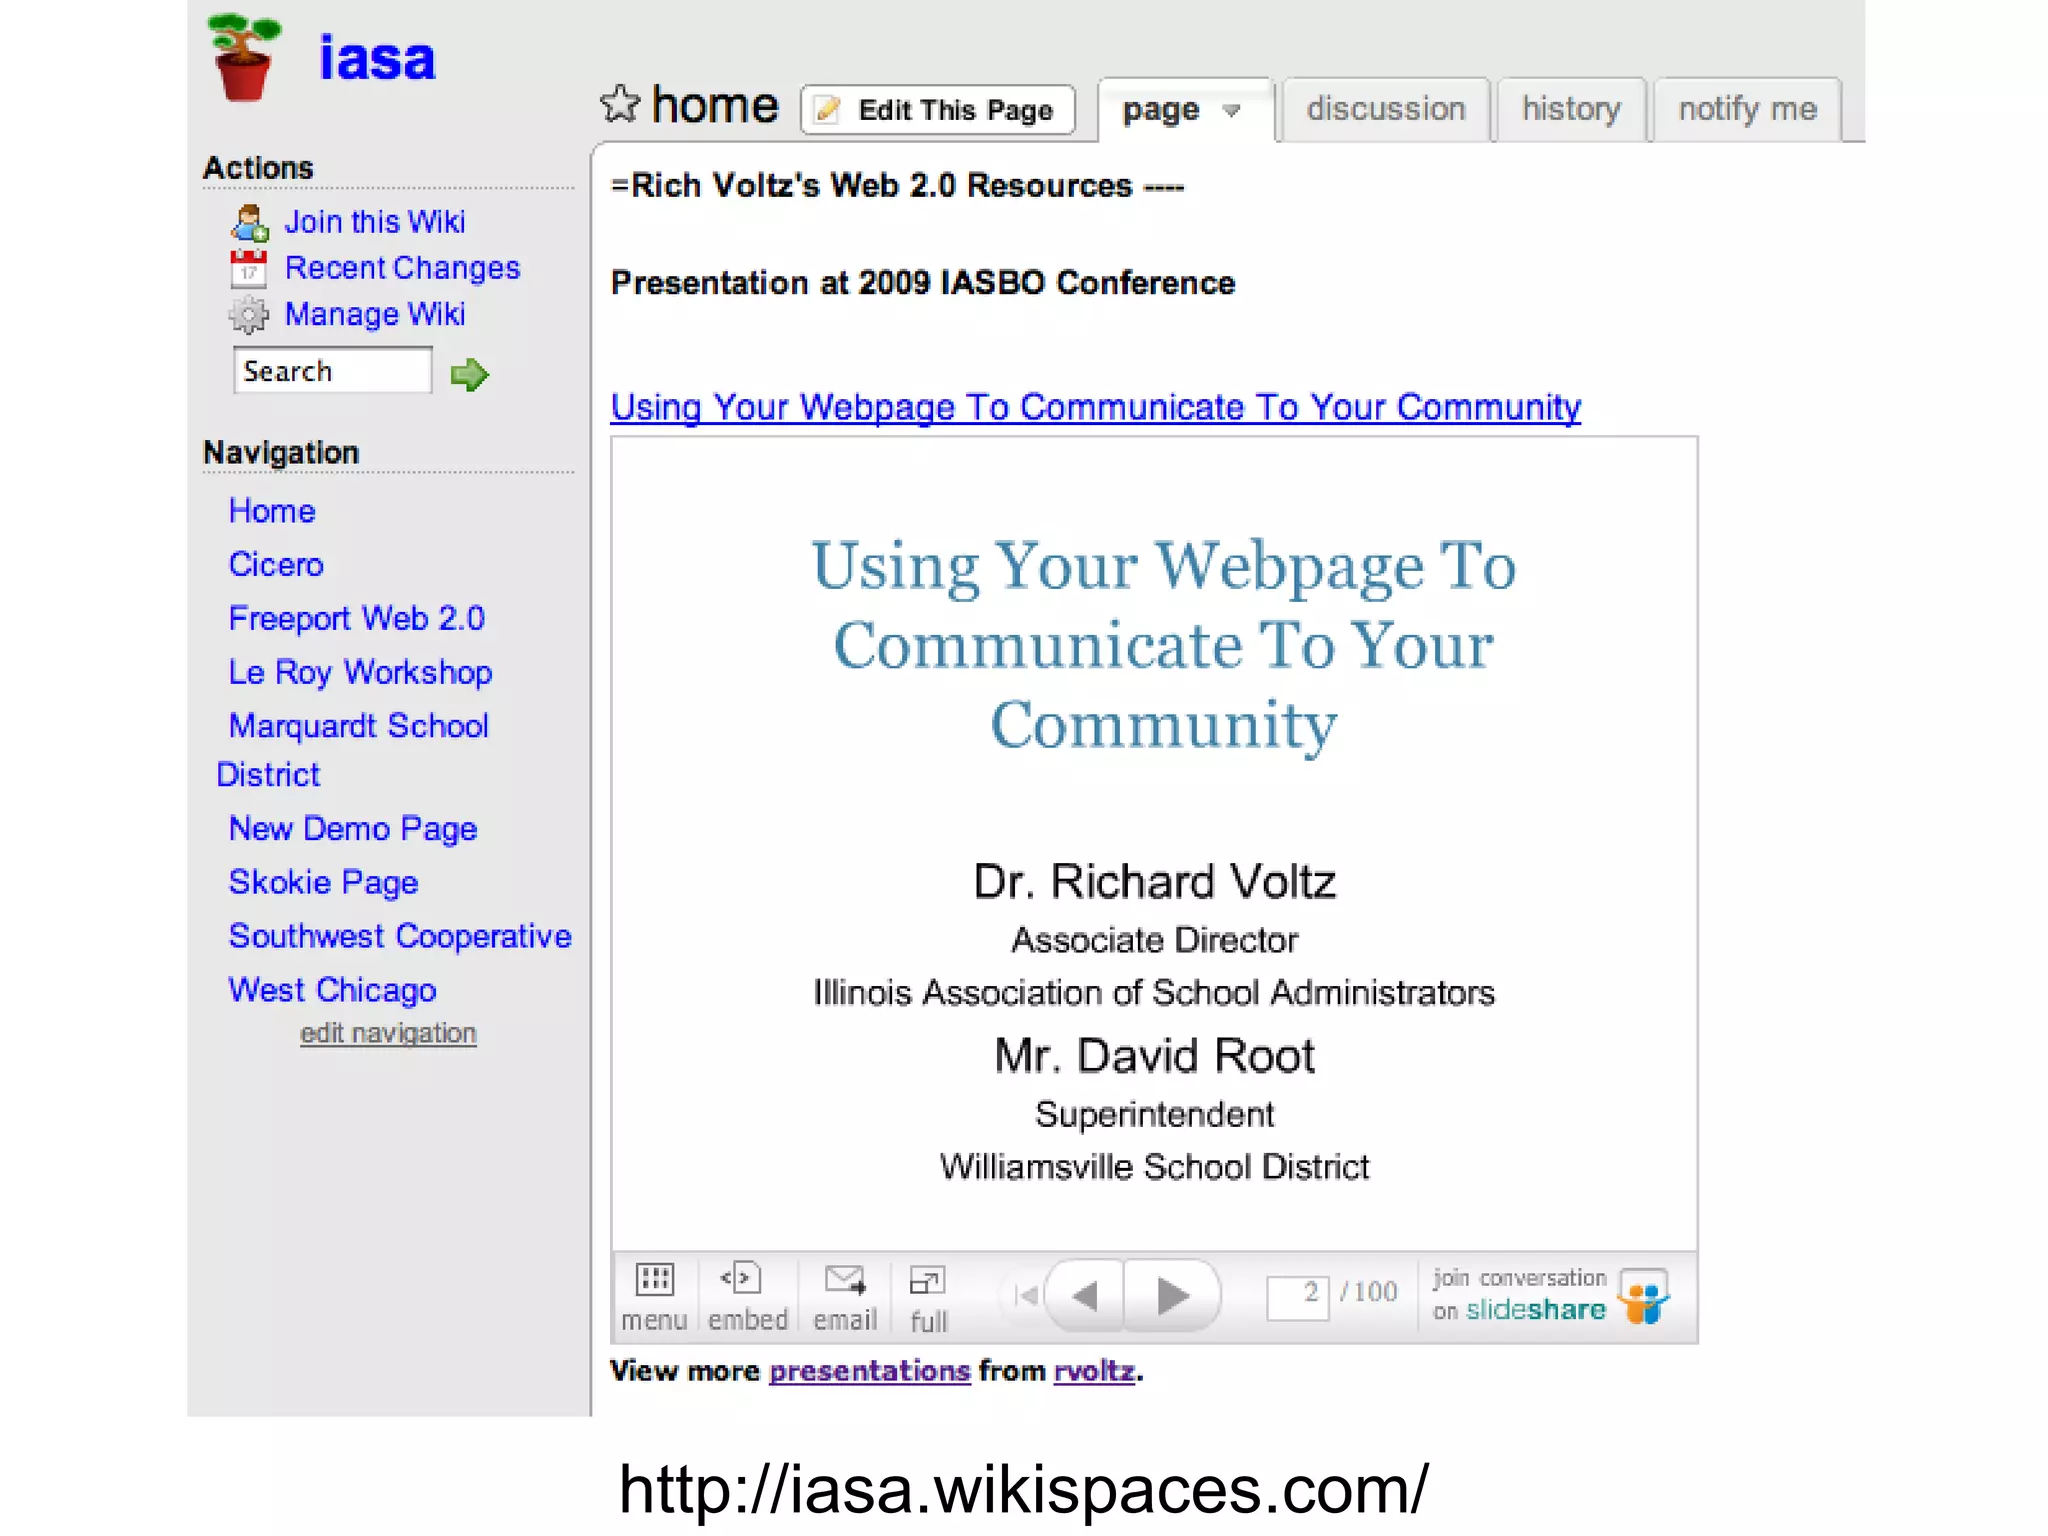This screenshot has width=2048, height=1536.
Task: Open the Marquardt School District link
Action: point(353,750)
